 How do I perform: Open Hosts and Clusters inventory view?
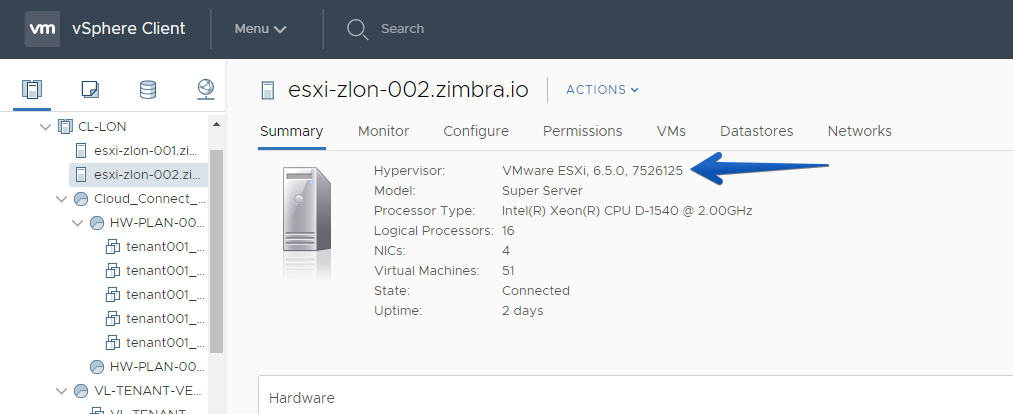[x=32, y=89]
